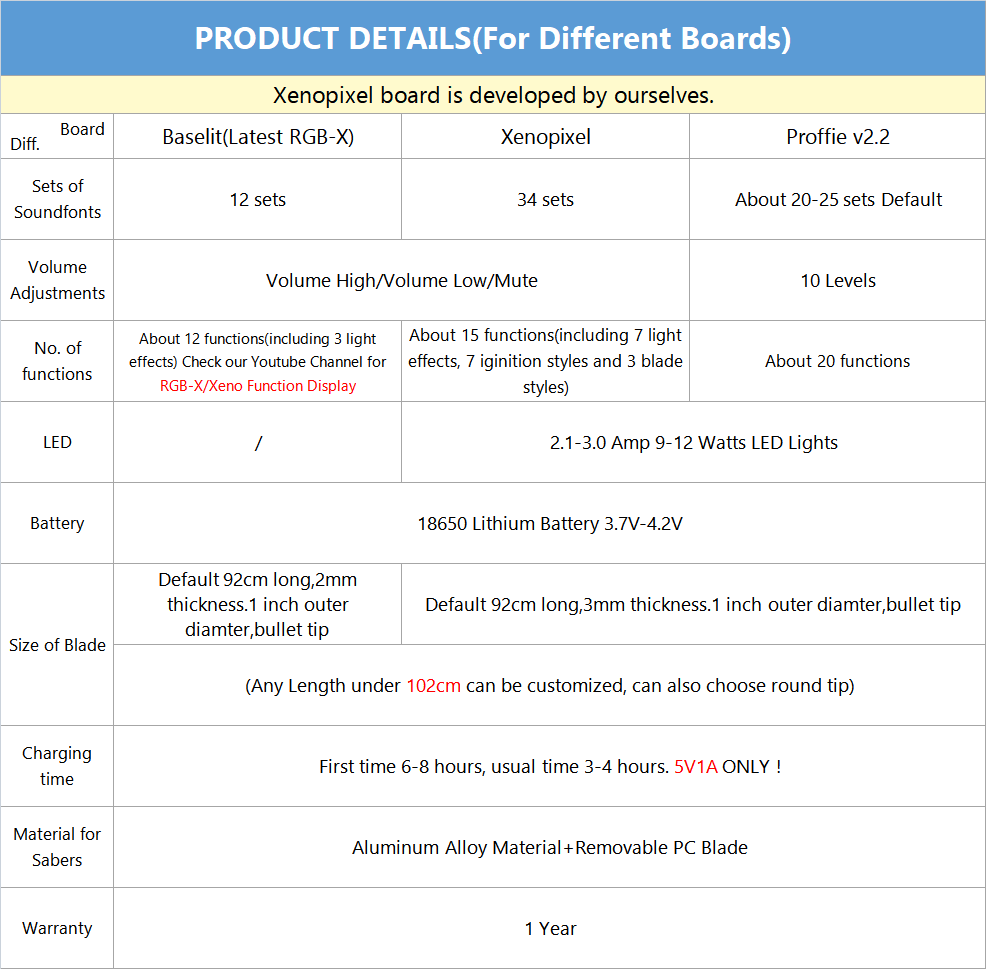The width and height of the screenshot is (986, 969).
Task: Click the 'Default 92cm long,3mm thickness' cell
Action: coord(692,604)
